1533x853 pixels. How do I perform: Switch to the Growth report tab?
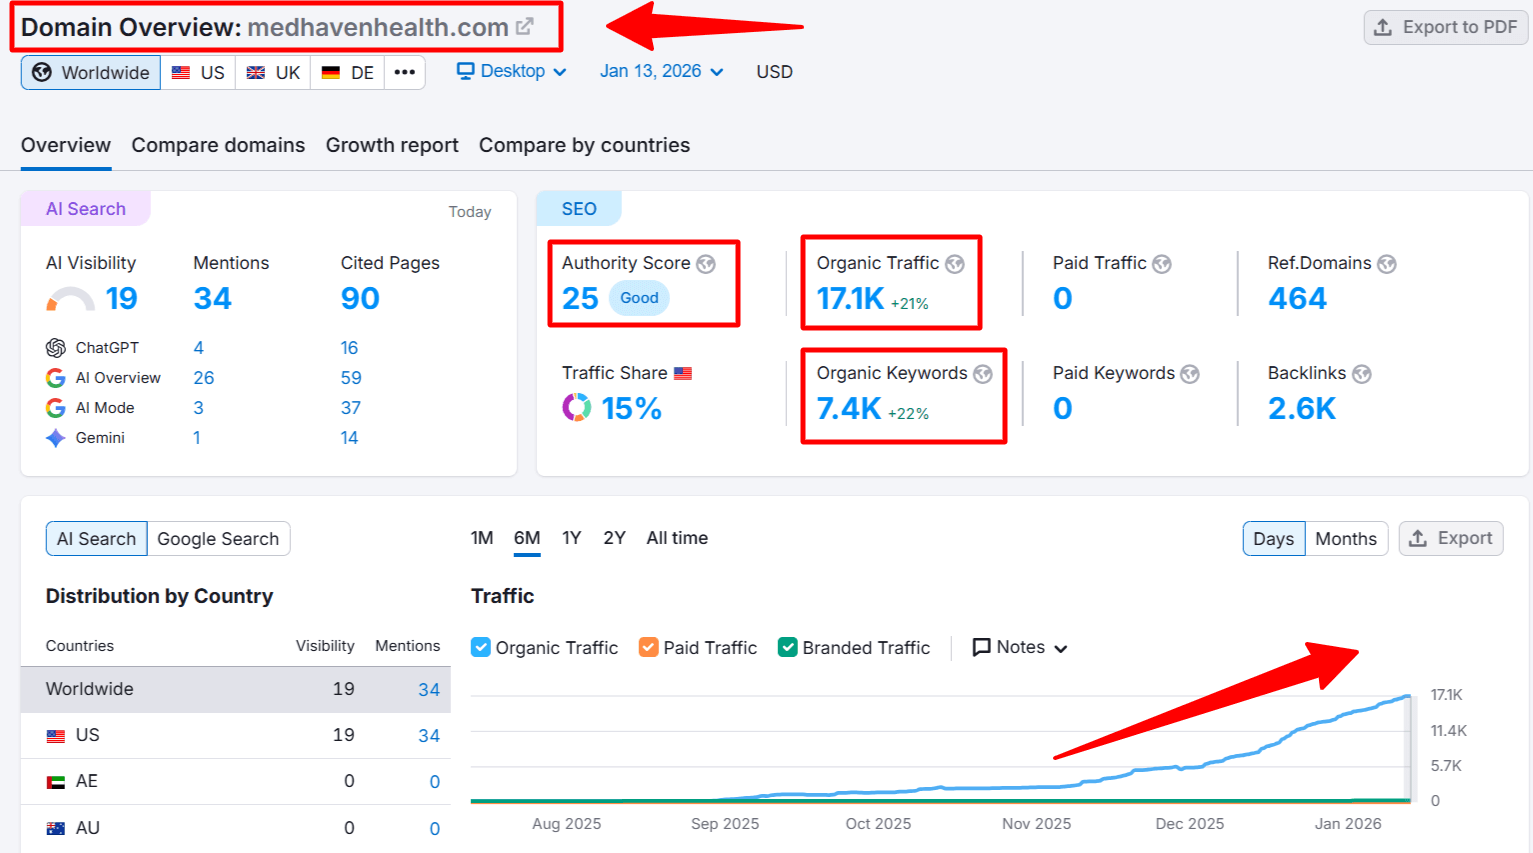pyautogui.click(x=392, y=145)
